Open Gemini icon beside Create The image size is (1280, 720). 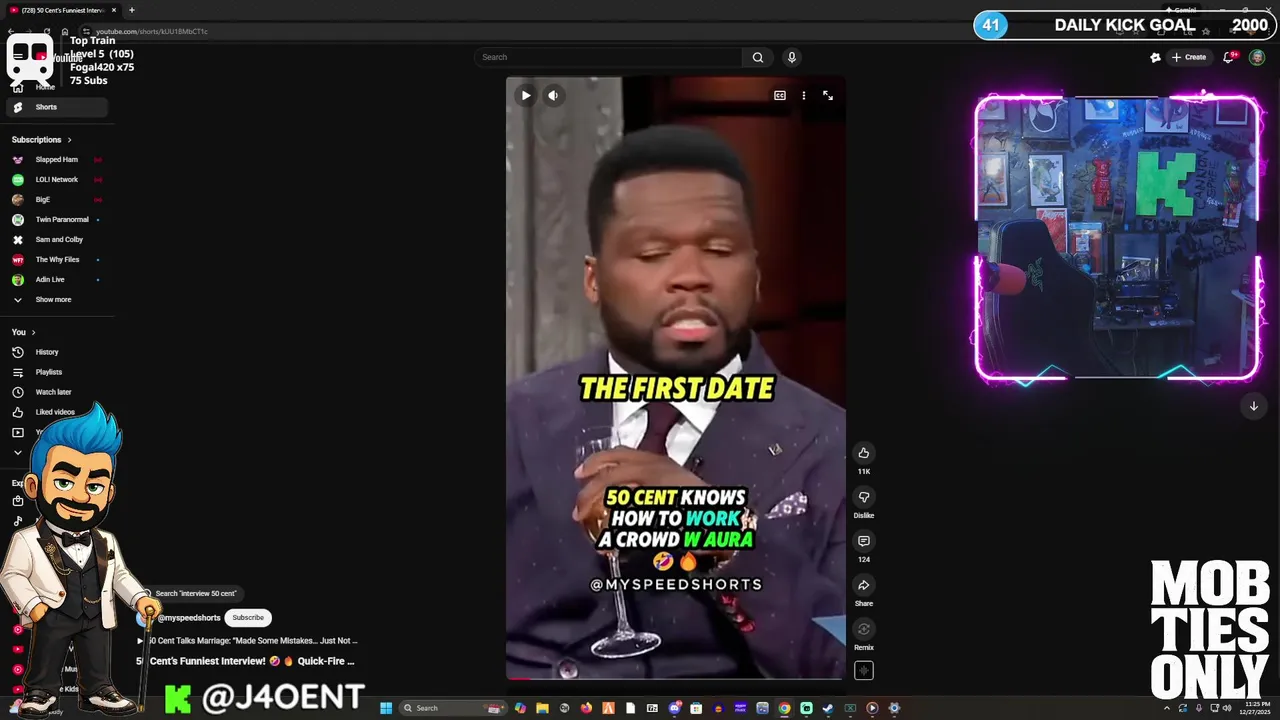click(1155, 57)
